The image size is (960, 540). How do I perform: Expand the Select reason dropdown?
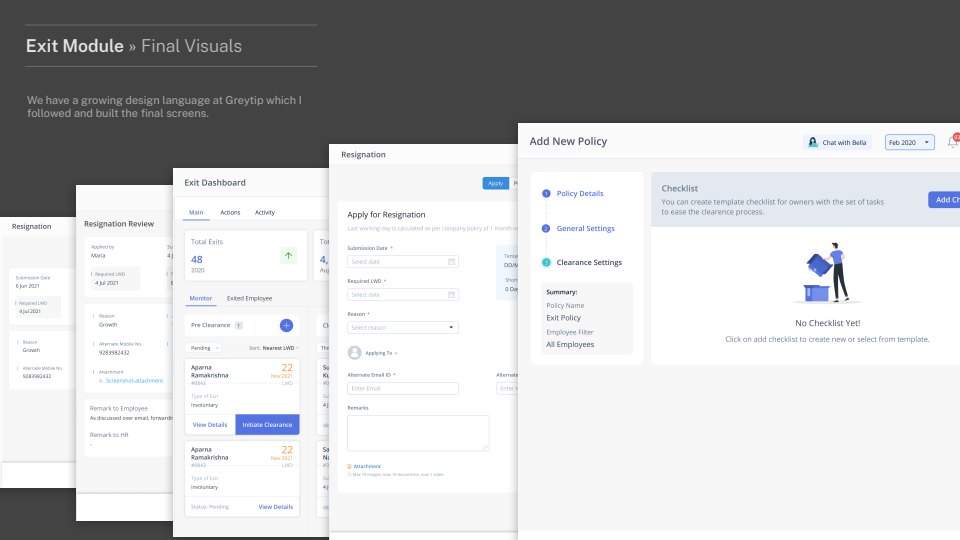(x=403, y=327)
